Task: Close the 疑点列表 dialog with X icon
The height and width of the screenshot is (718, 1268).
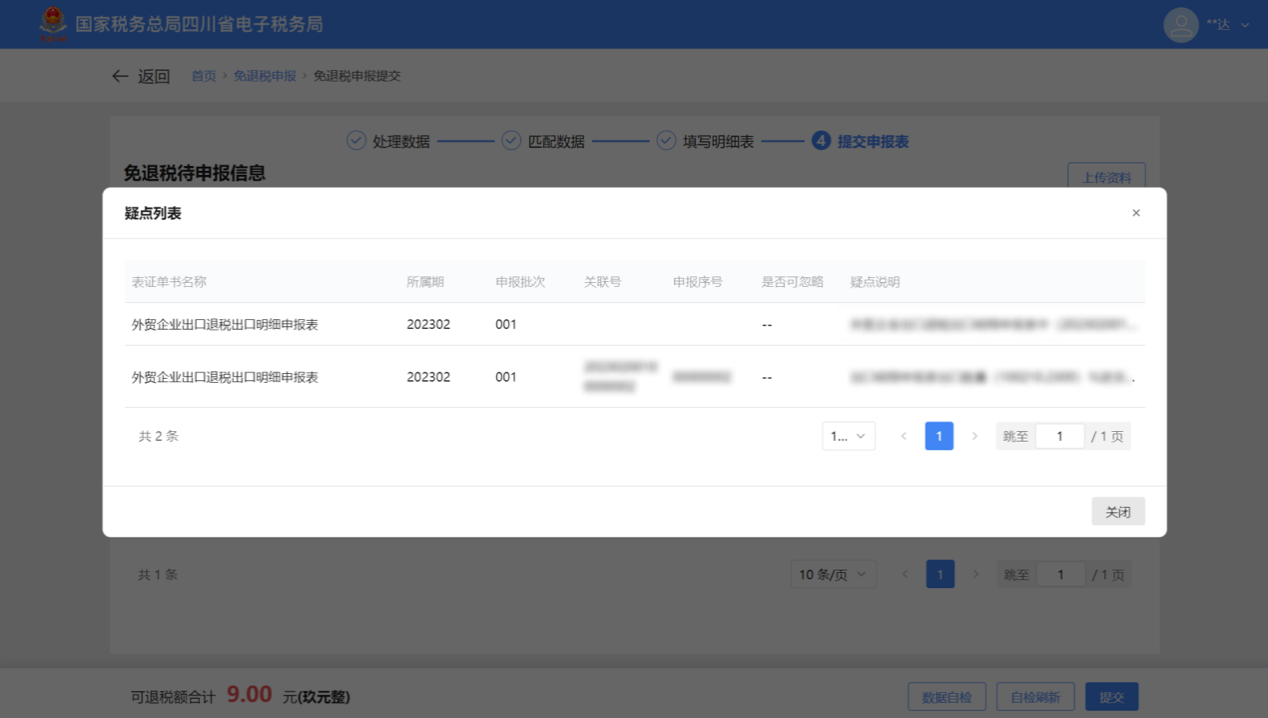Action: click(x=1136, y=213)
